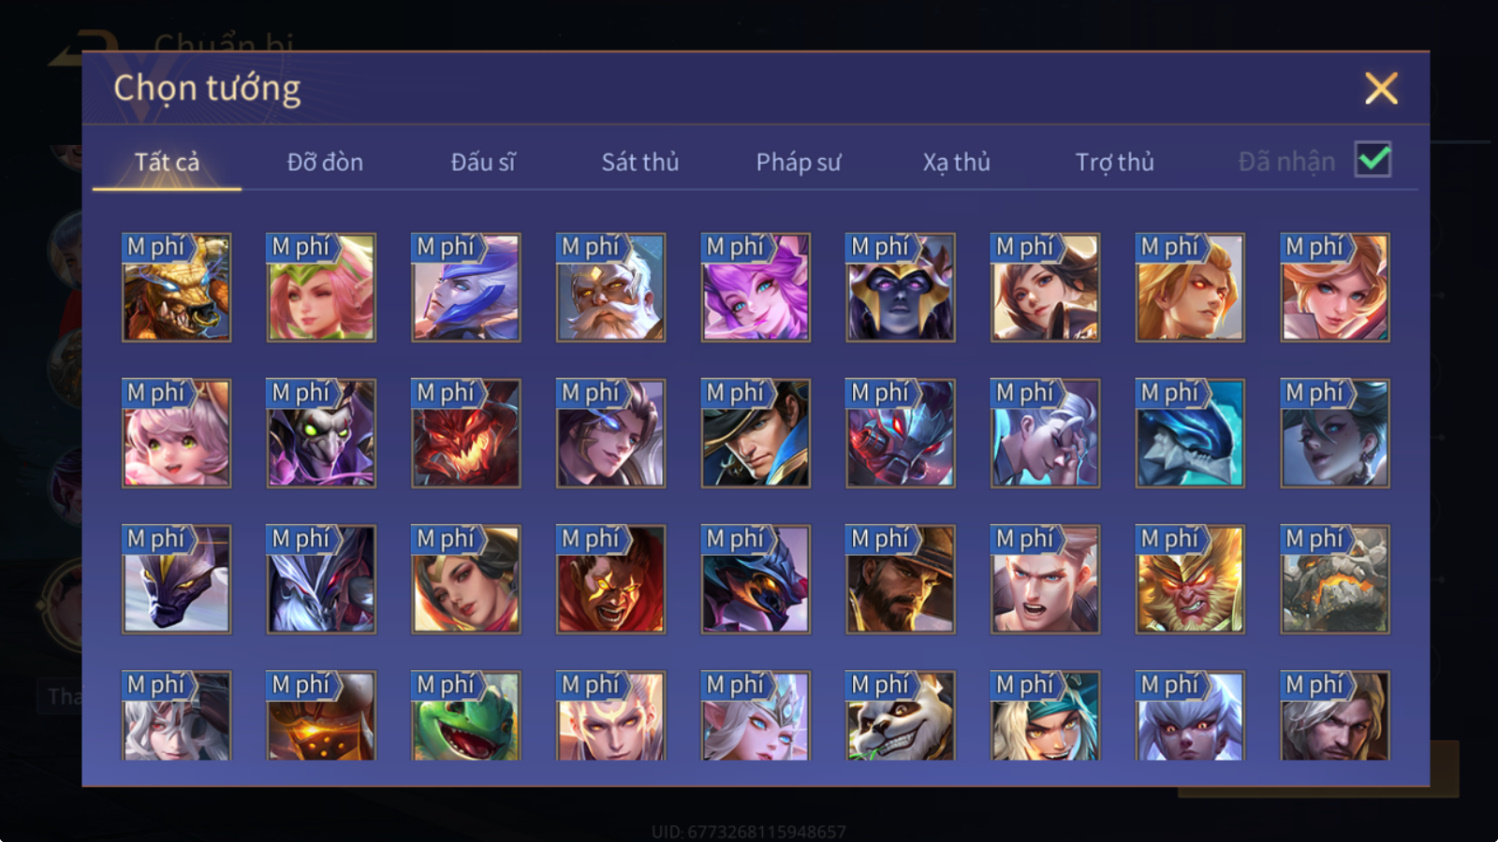1498x842 pixels.
Task: Select the green frog hero portrait
Action: tap(466, 716)
